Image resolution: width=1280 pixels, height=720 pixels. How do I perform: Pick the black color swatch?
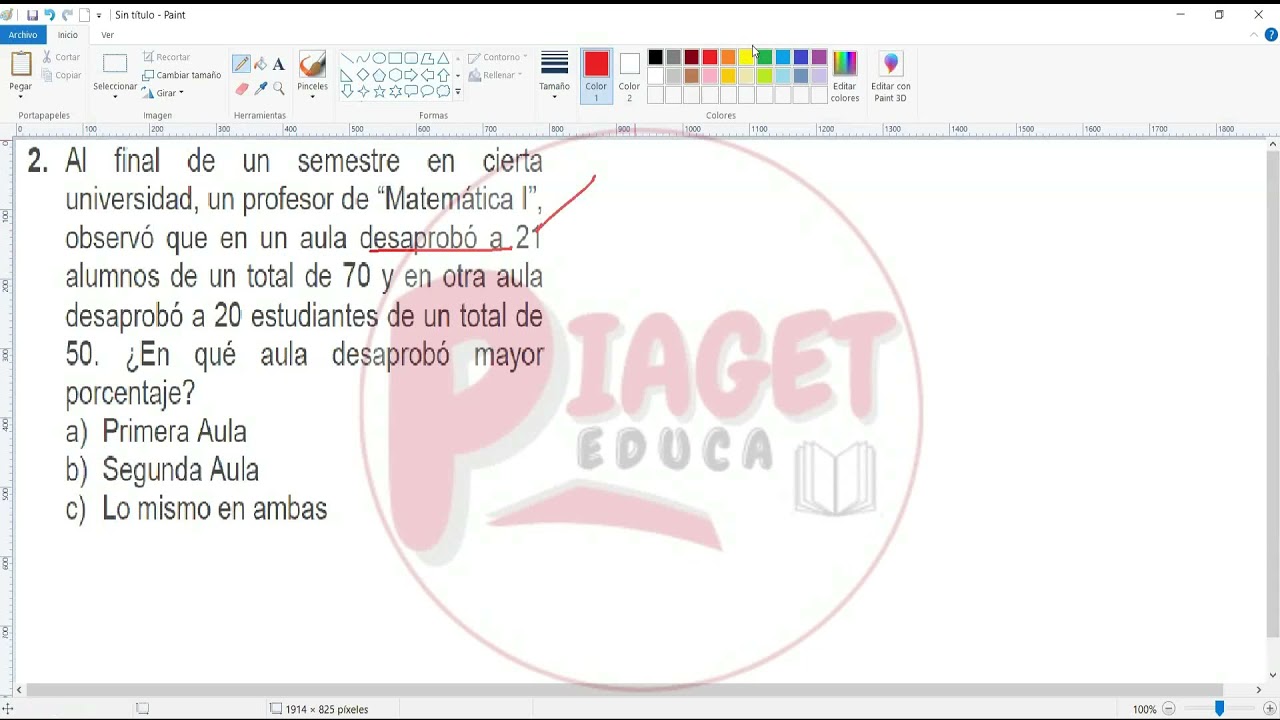(655, 57)
